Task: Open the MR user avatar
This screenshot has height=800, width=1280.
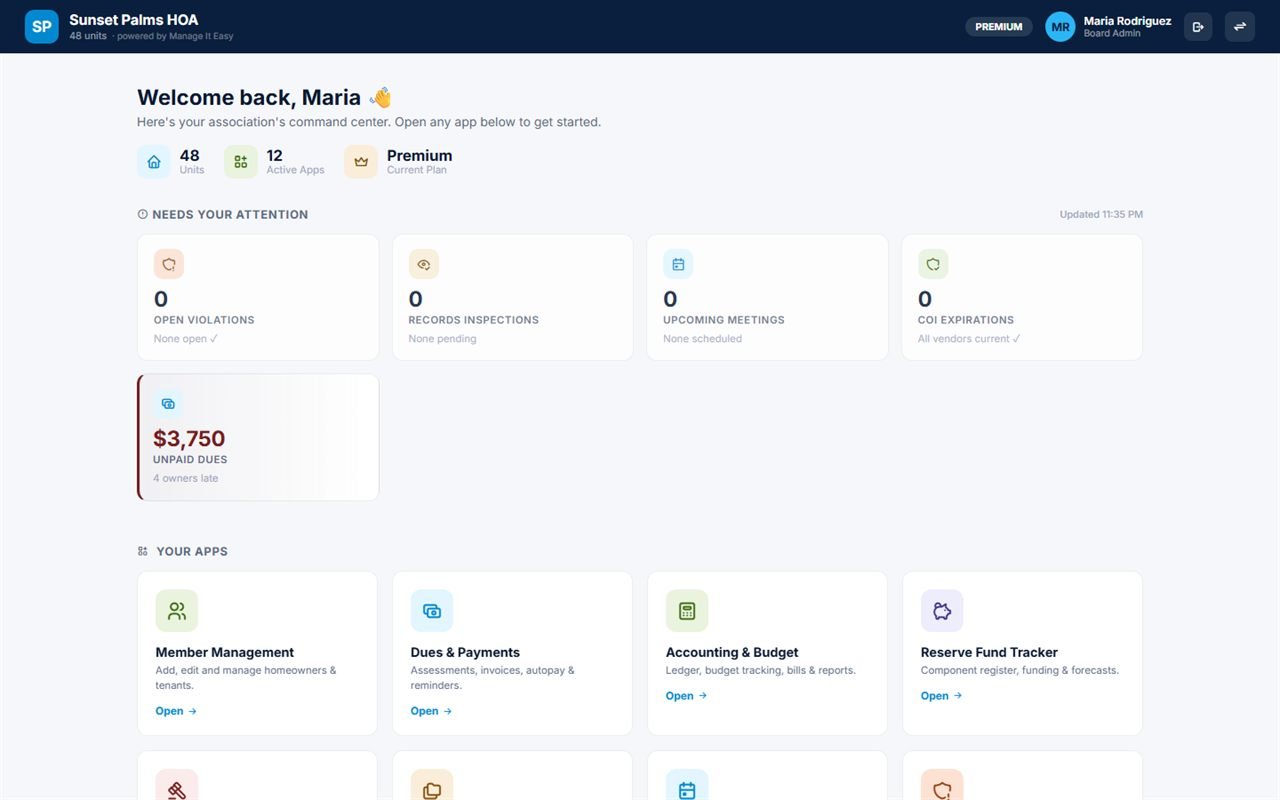Action: click(1060, 27)
